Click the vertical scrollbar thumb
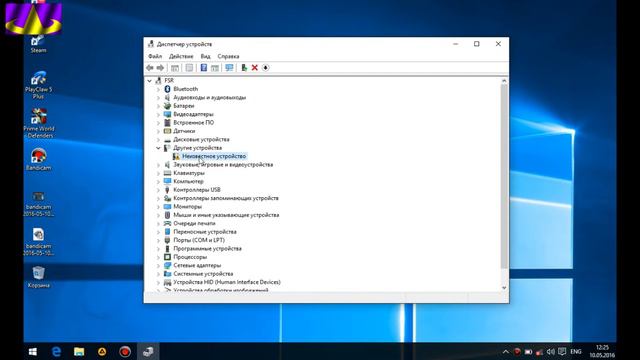 click(x=504, y=176)
